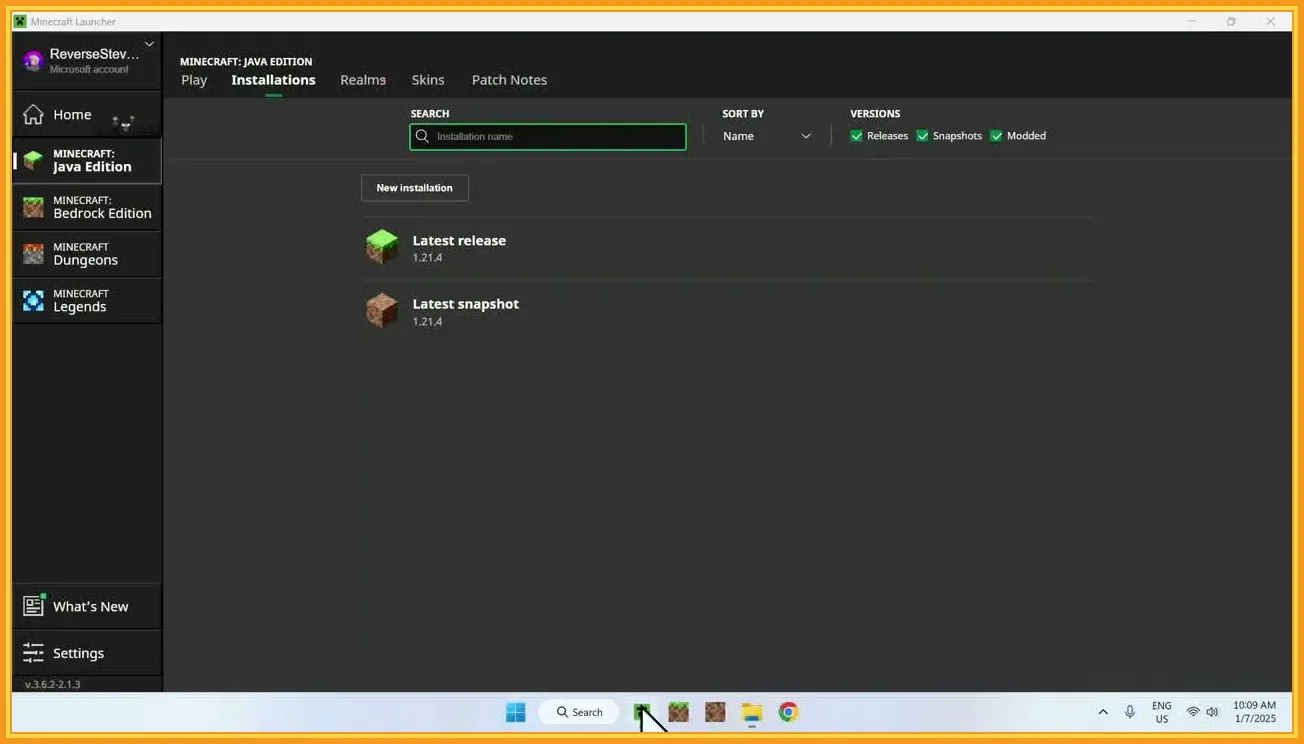
Task: Open Google Chrome from the taskbar
Action: click(788, 712)
